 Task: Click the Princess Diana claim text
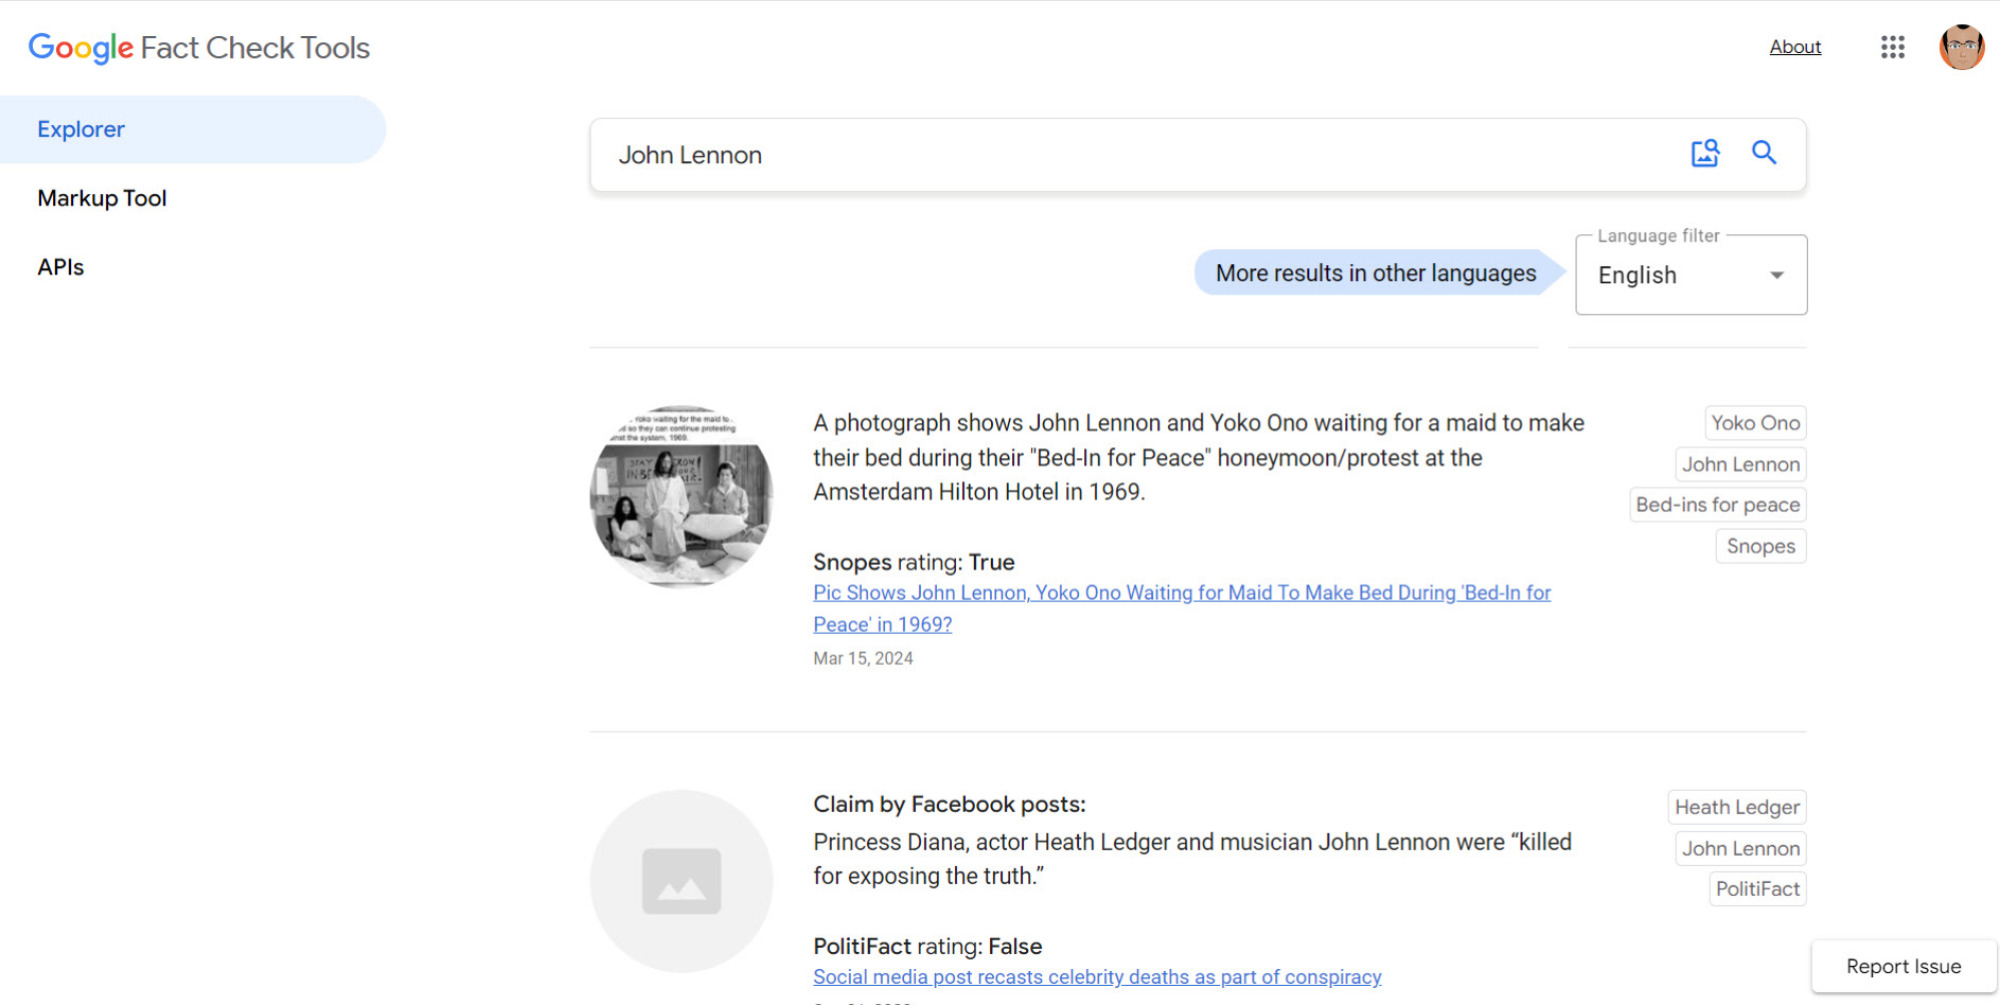pyautogui.click(x=1192, y=859)
